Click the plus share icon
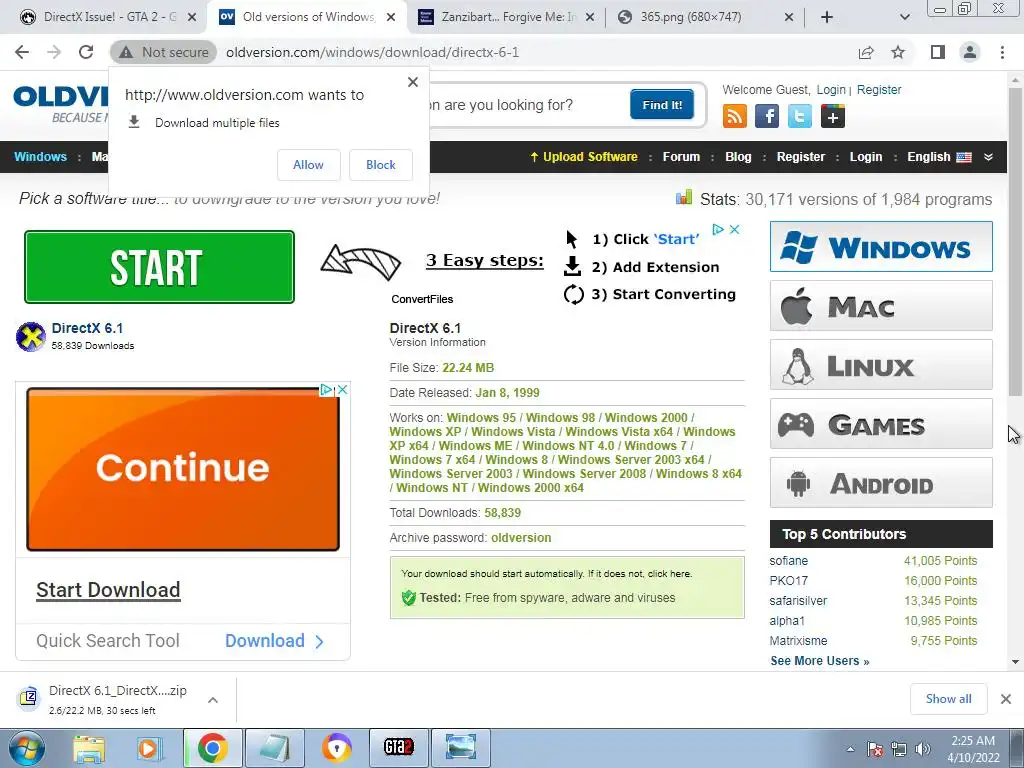The image size is (1024, 768). [833, 116]
